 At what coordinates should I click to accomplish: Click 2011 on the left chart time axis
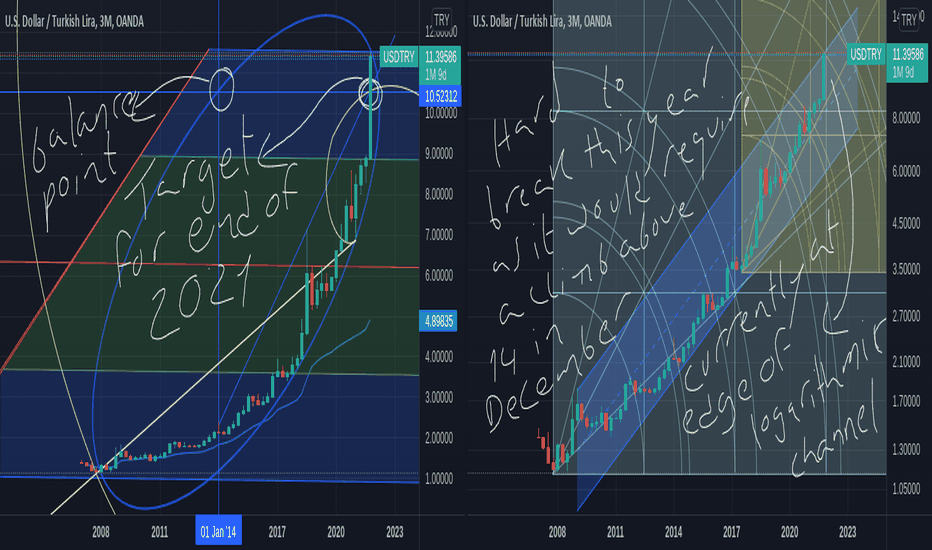click(159, 532)
